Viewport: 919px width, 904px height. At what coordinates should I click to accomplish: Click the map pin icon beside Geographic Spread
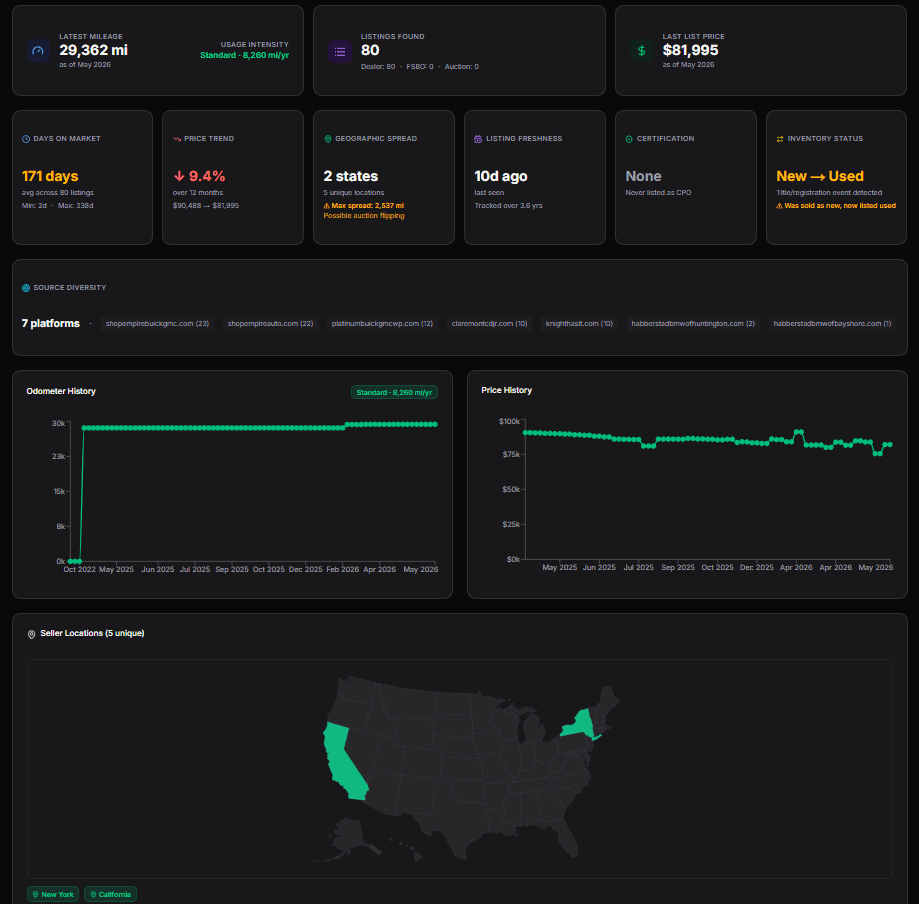[x=328, y=139]
